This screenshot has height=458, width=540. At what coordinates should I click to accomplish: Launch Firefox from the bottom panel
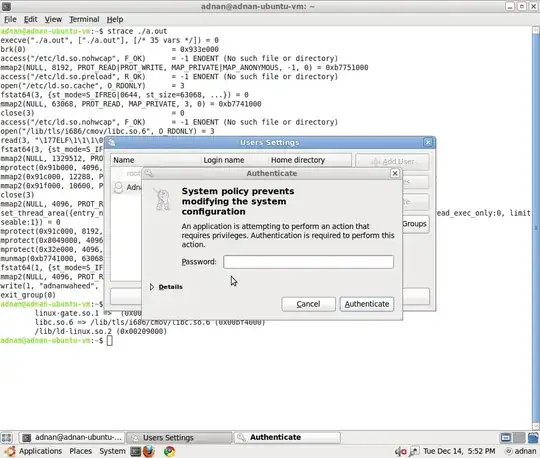point(149,451)
